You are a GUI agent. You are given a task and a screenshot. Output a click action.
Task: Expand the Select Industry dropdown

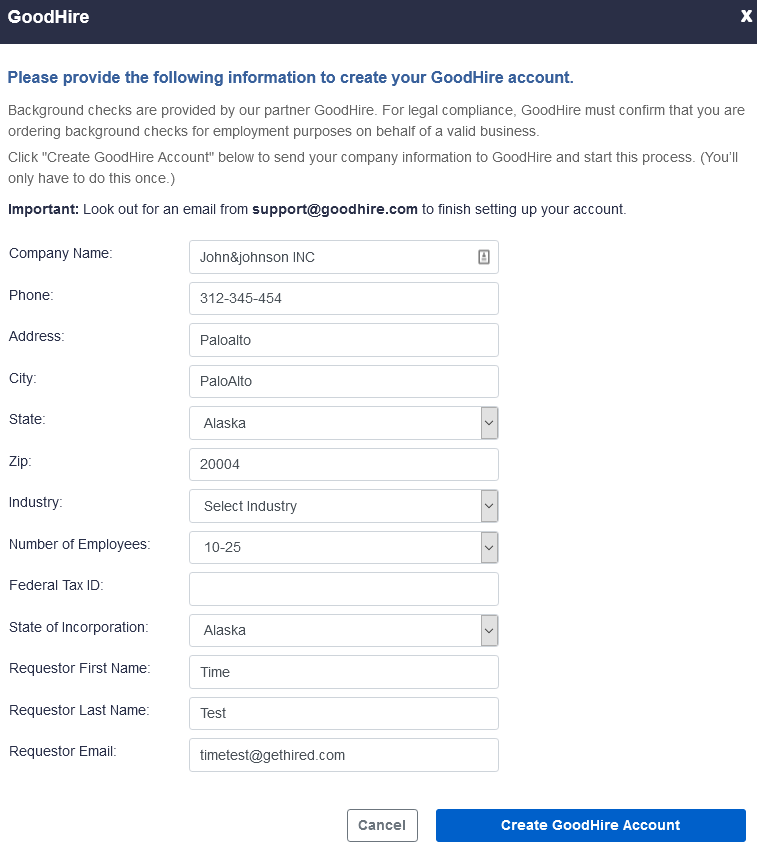[343, 506]
